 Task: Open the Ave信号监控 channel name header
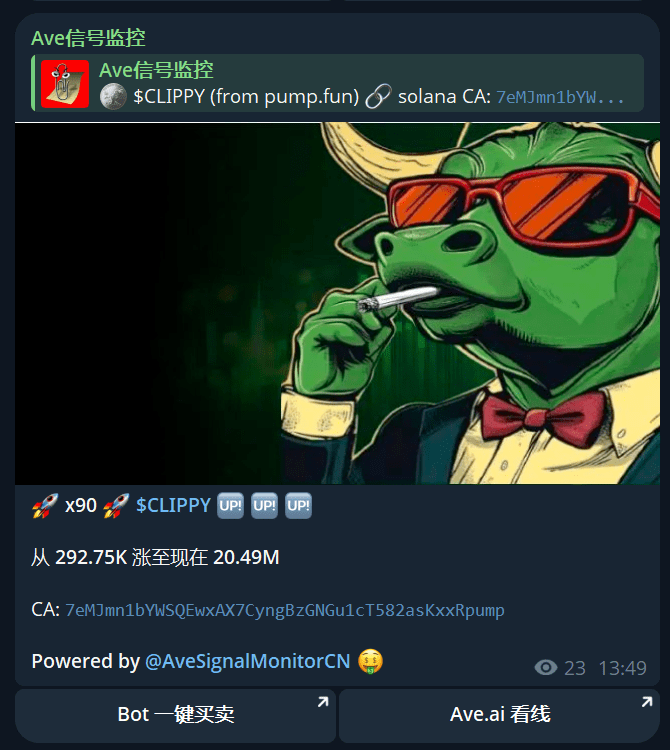[88, 38]
